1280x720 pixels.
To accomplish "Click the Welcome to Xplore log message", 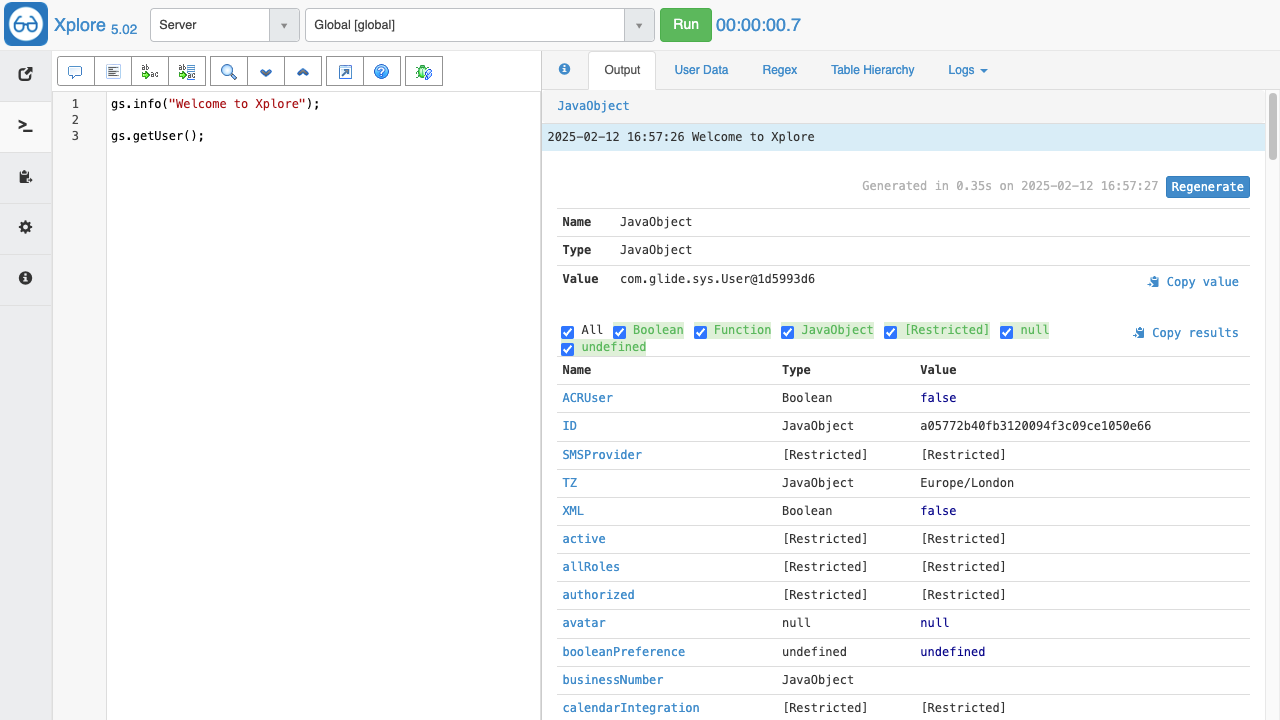I will [x=753, y=137].
